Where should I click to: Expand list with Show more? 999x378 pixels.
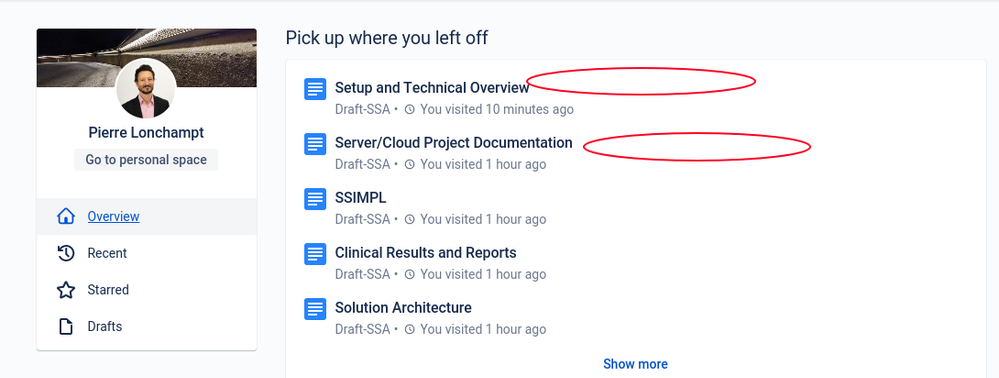[x=635, y=364]
